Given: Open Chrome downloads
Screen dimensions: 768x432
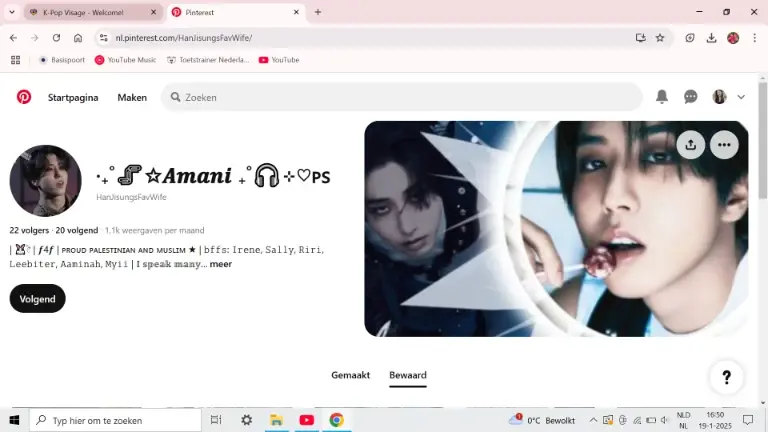Looking at the screenshot, I should 711,38.
